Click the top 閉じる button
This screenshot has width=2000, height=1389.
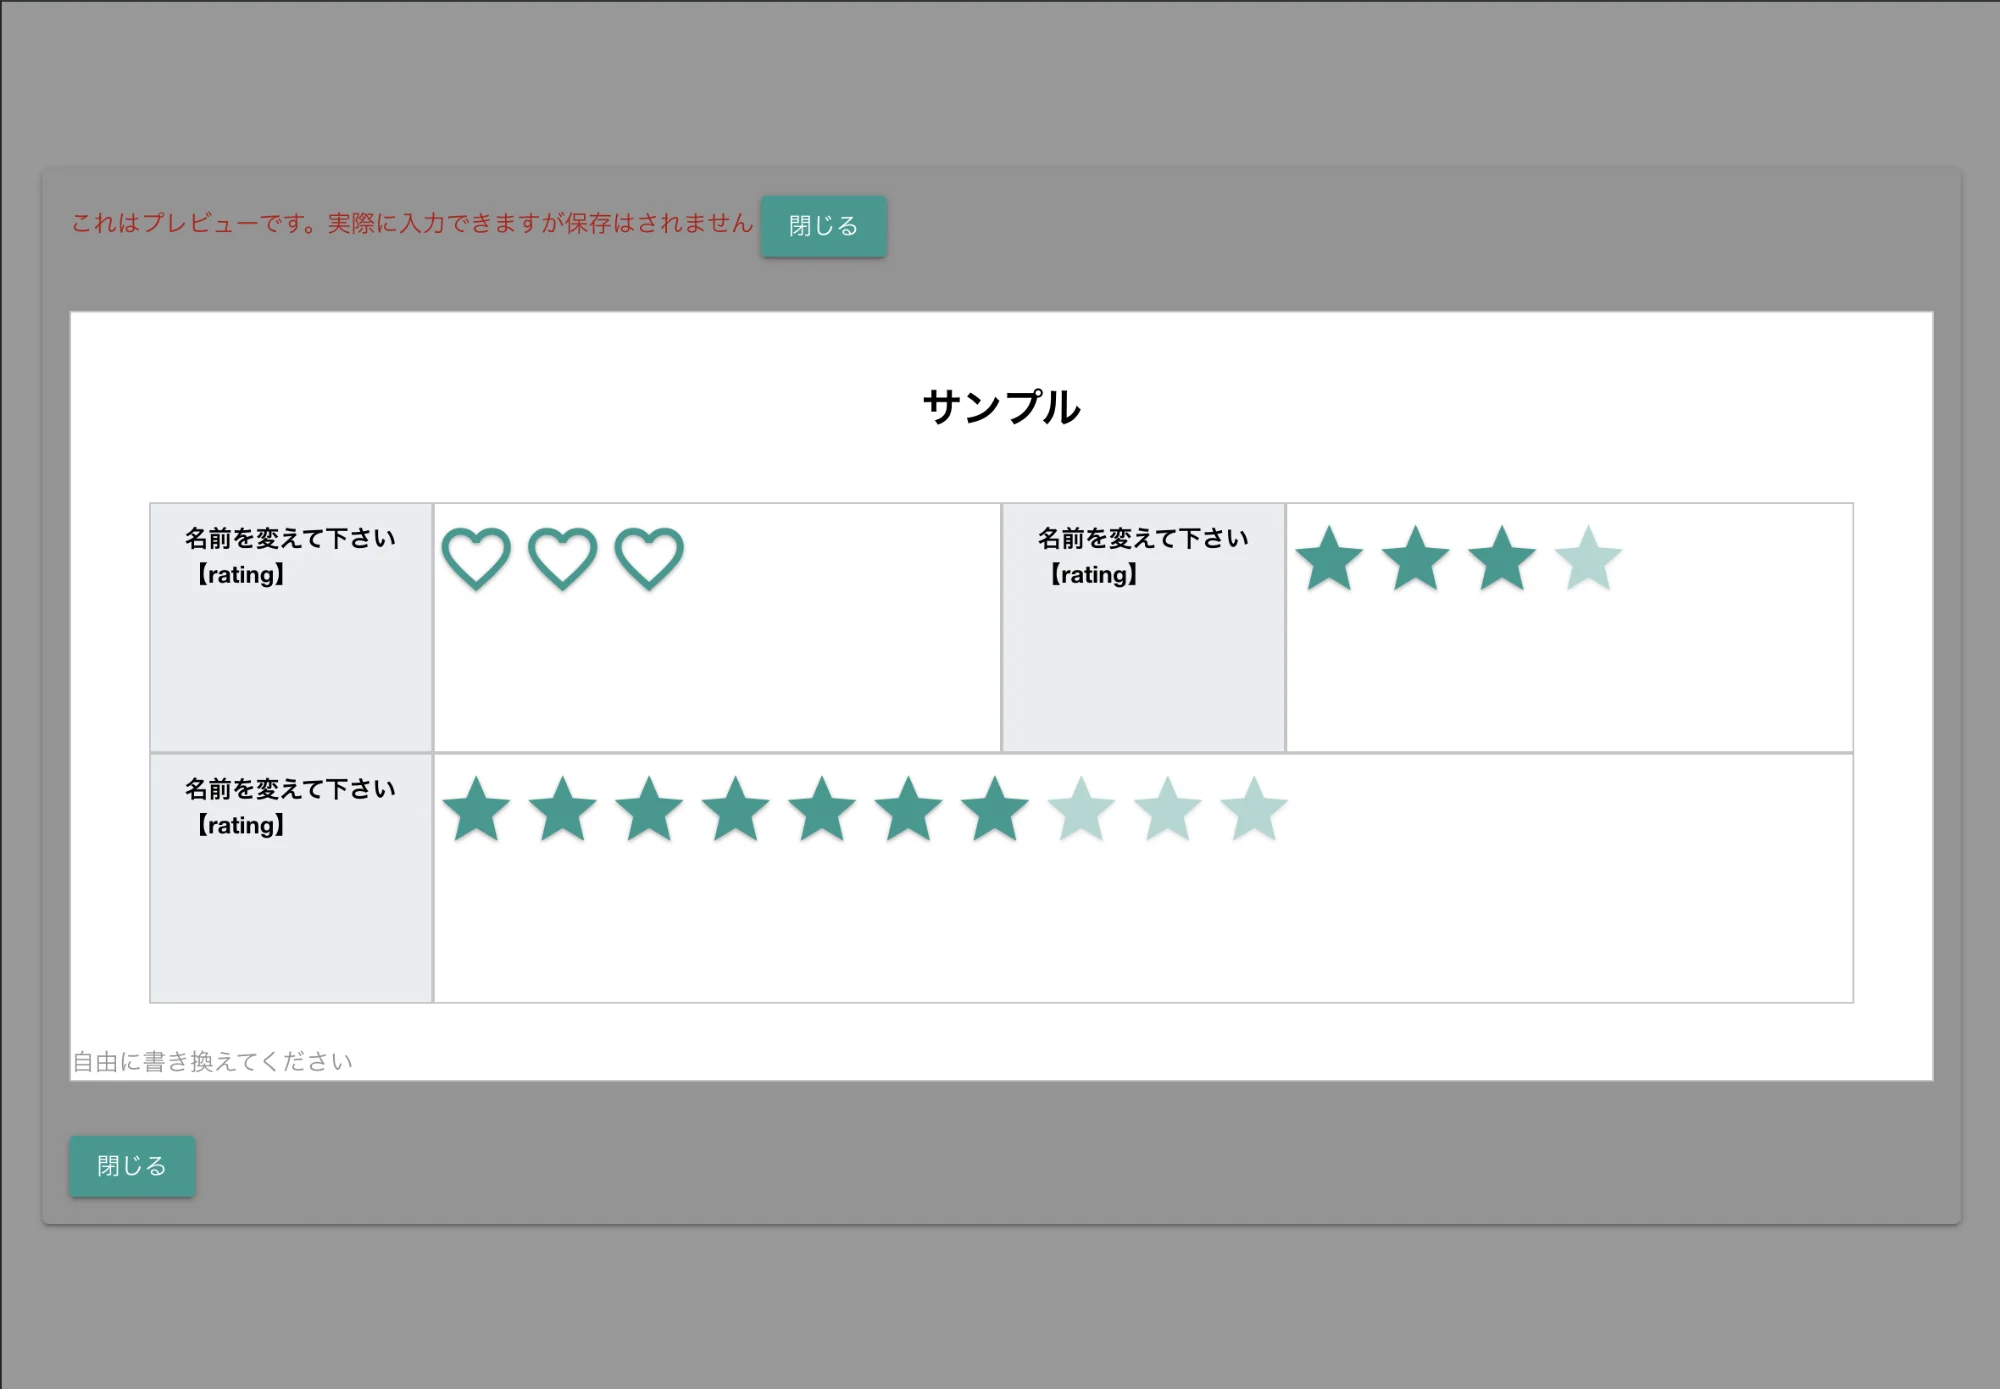point(823,226)
